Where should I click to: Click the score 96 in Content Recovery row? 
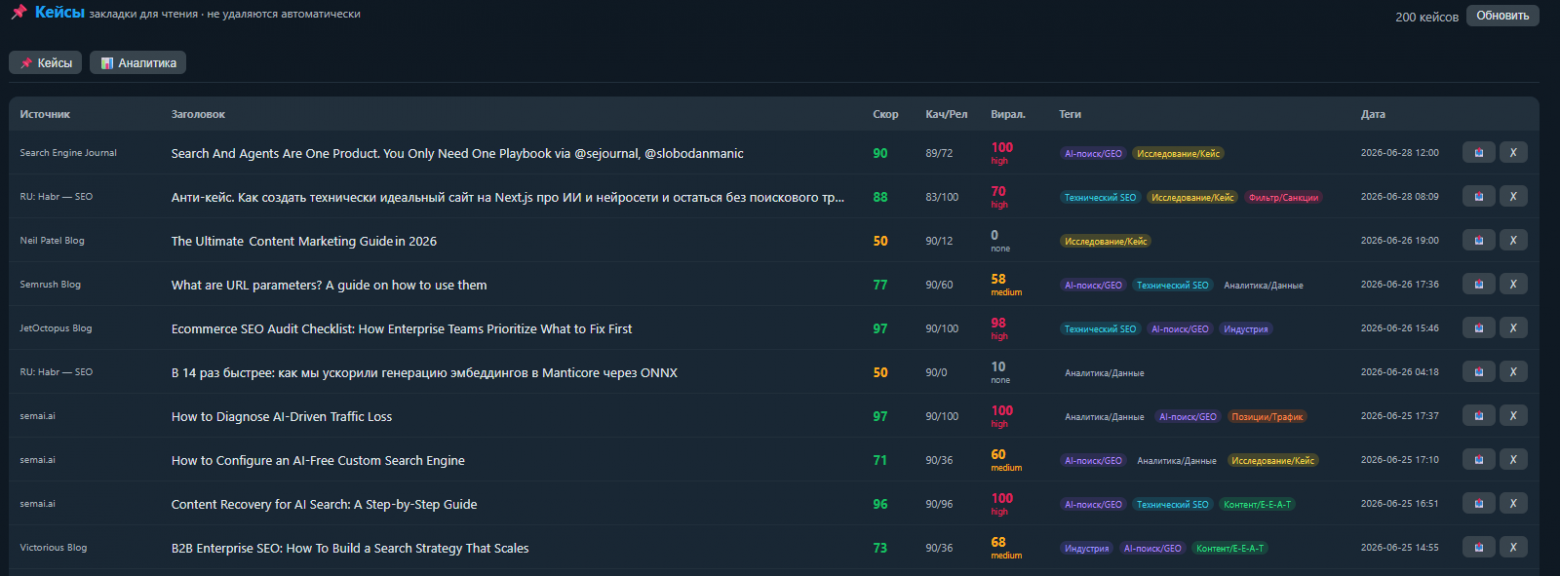coord(880,504)
